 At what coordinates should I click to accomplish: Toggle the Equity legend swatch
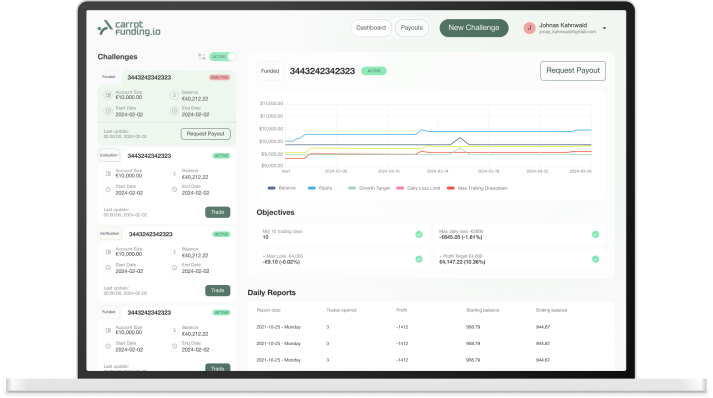pyautogui.click(x=311, y=188)
